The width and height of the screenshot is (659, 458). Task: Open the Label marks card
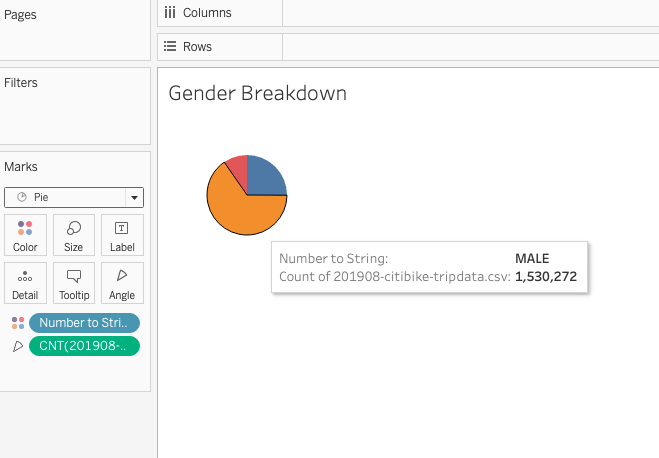click(x=122, y=235)
